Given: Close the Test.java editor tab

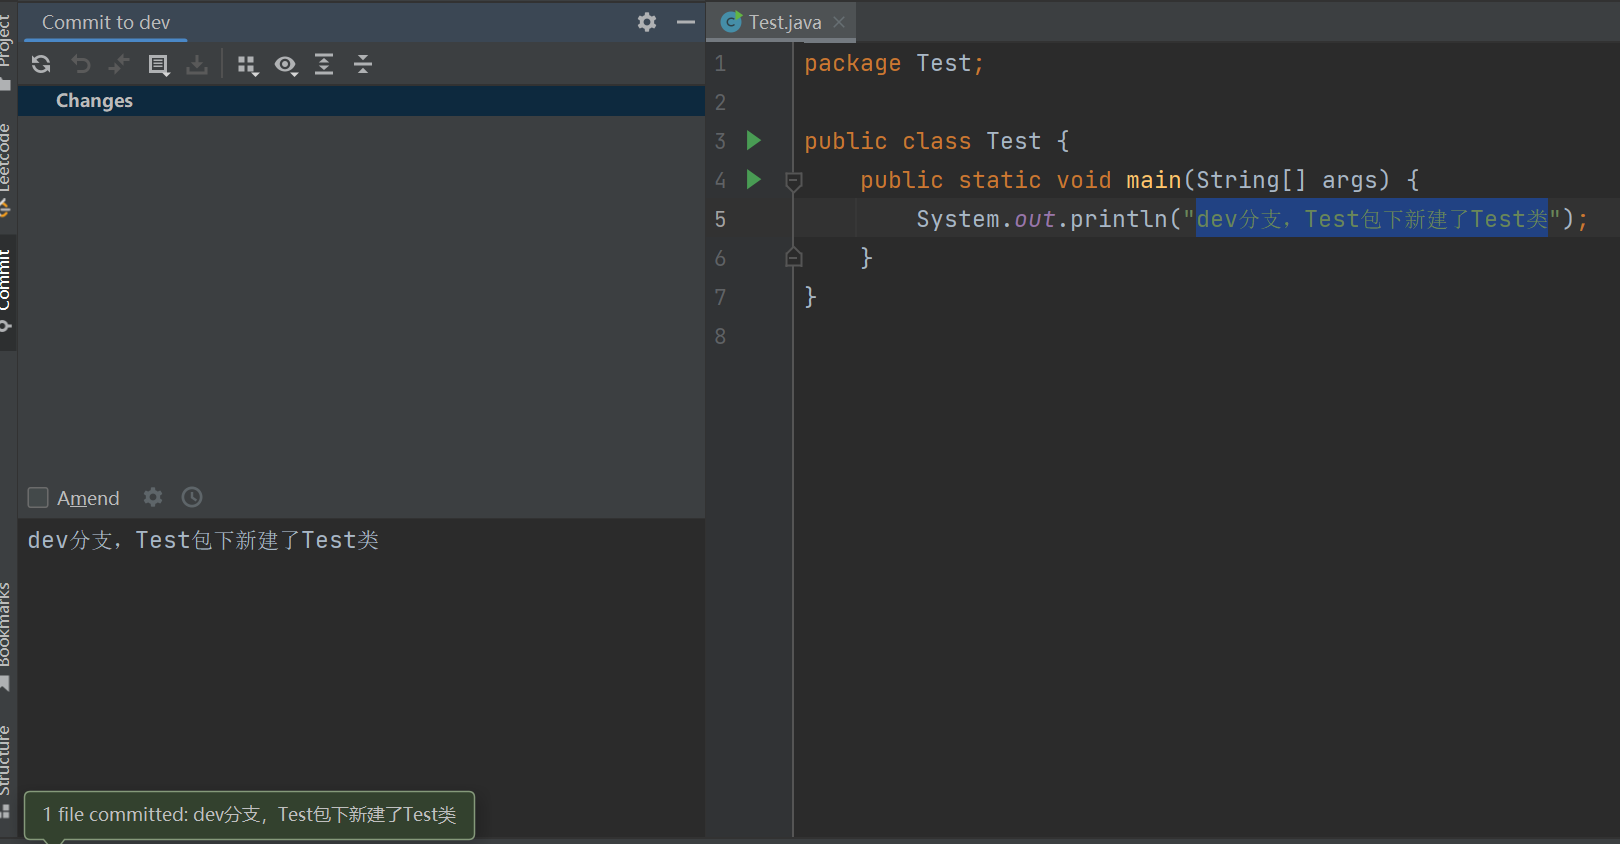Looking at the screenshot, I should pyautogui.click(x=839, y=22).
